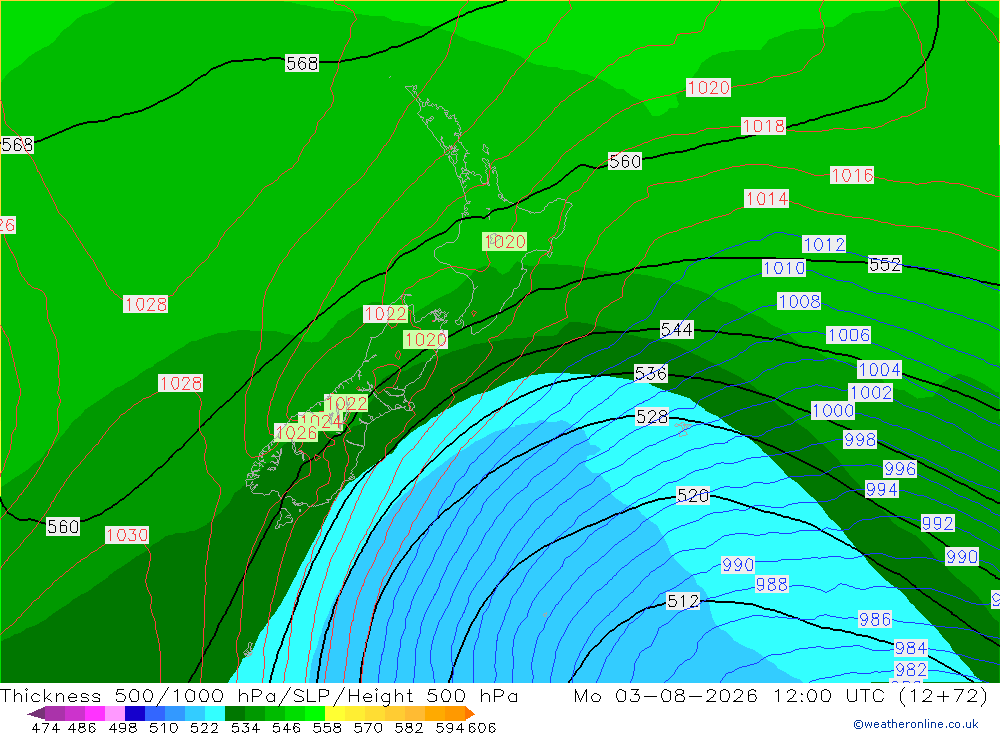Click the blue 998 isobar label
Viewport: 1000px width, 733px height.
pos(860,440)
